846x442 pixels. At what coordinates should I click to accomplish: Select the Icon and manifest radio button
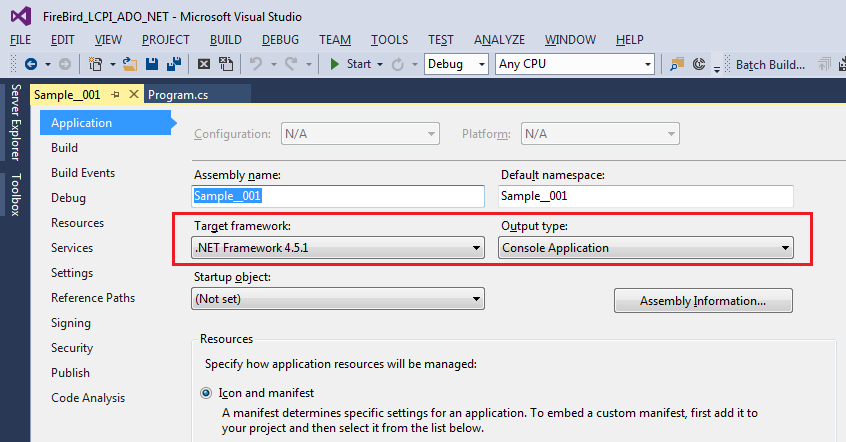pos(206,393)
